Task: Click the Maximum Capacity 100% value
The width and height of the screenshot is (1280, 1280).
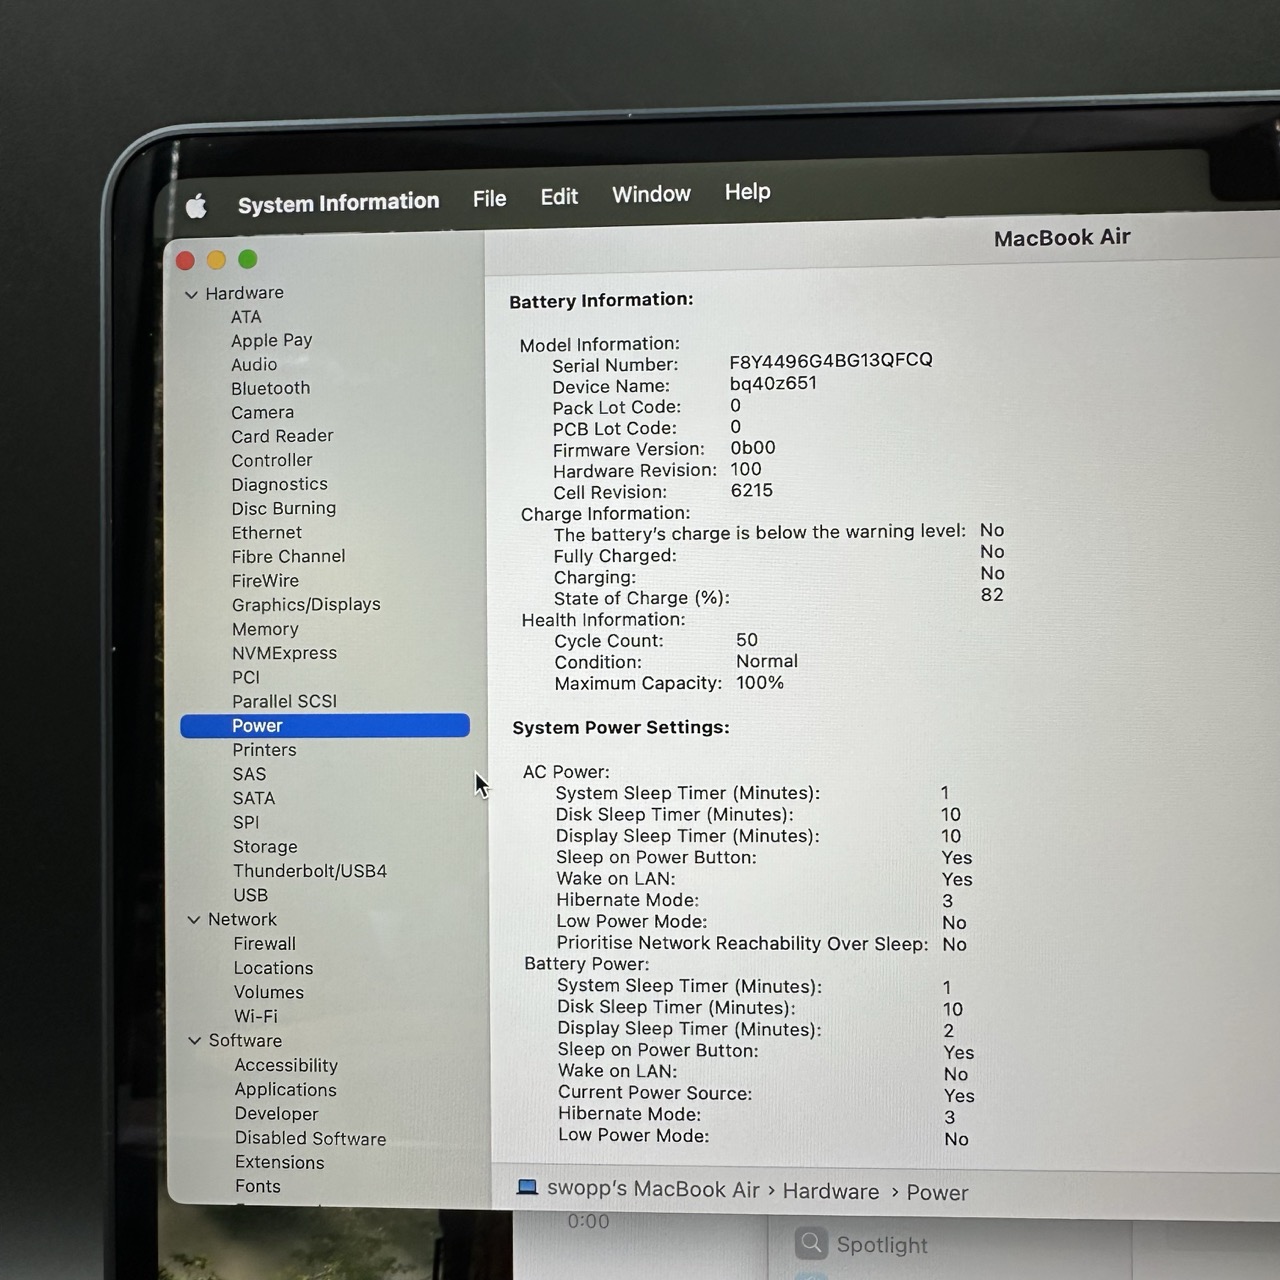Action: (760, 683)
